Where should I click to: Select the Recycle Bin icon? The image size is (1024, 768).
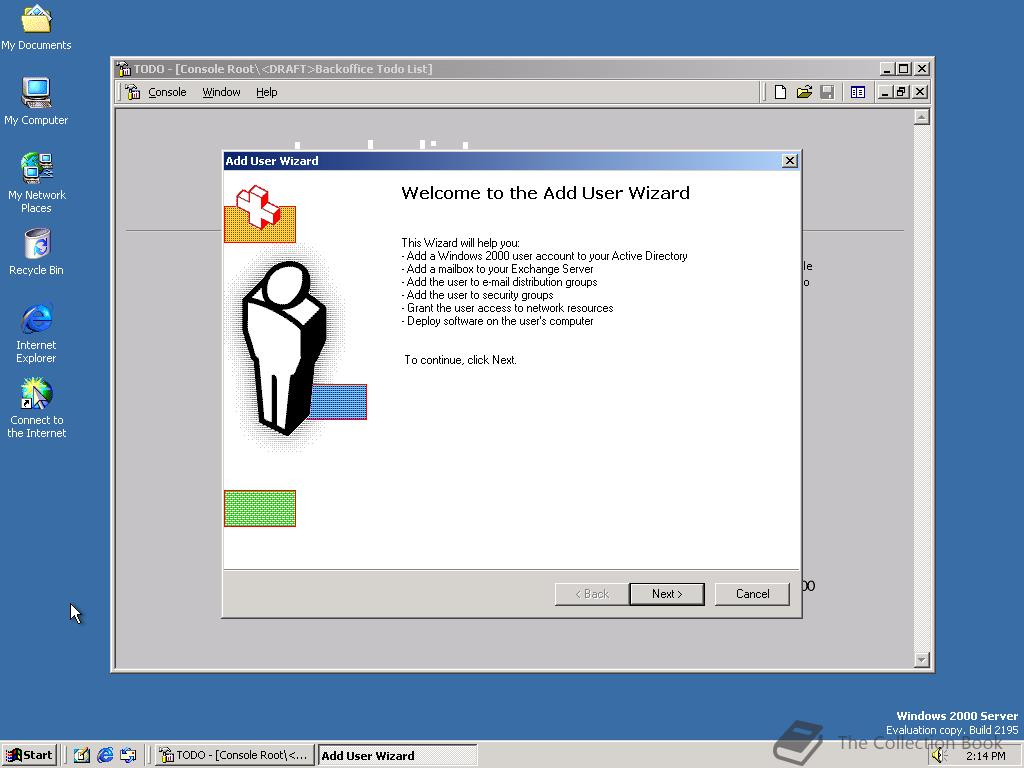[x=37, y=251]
